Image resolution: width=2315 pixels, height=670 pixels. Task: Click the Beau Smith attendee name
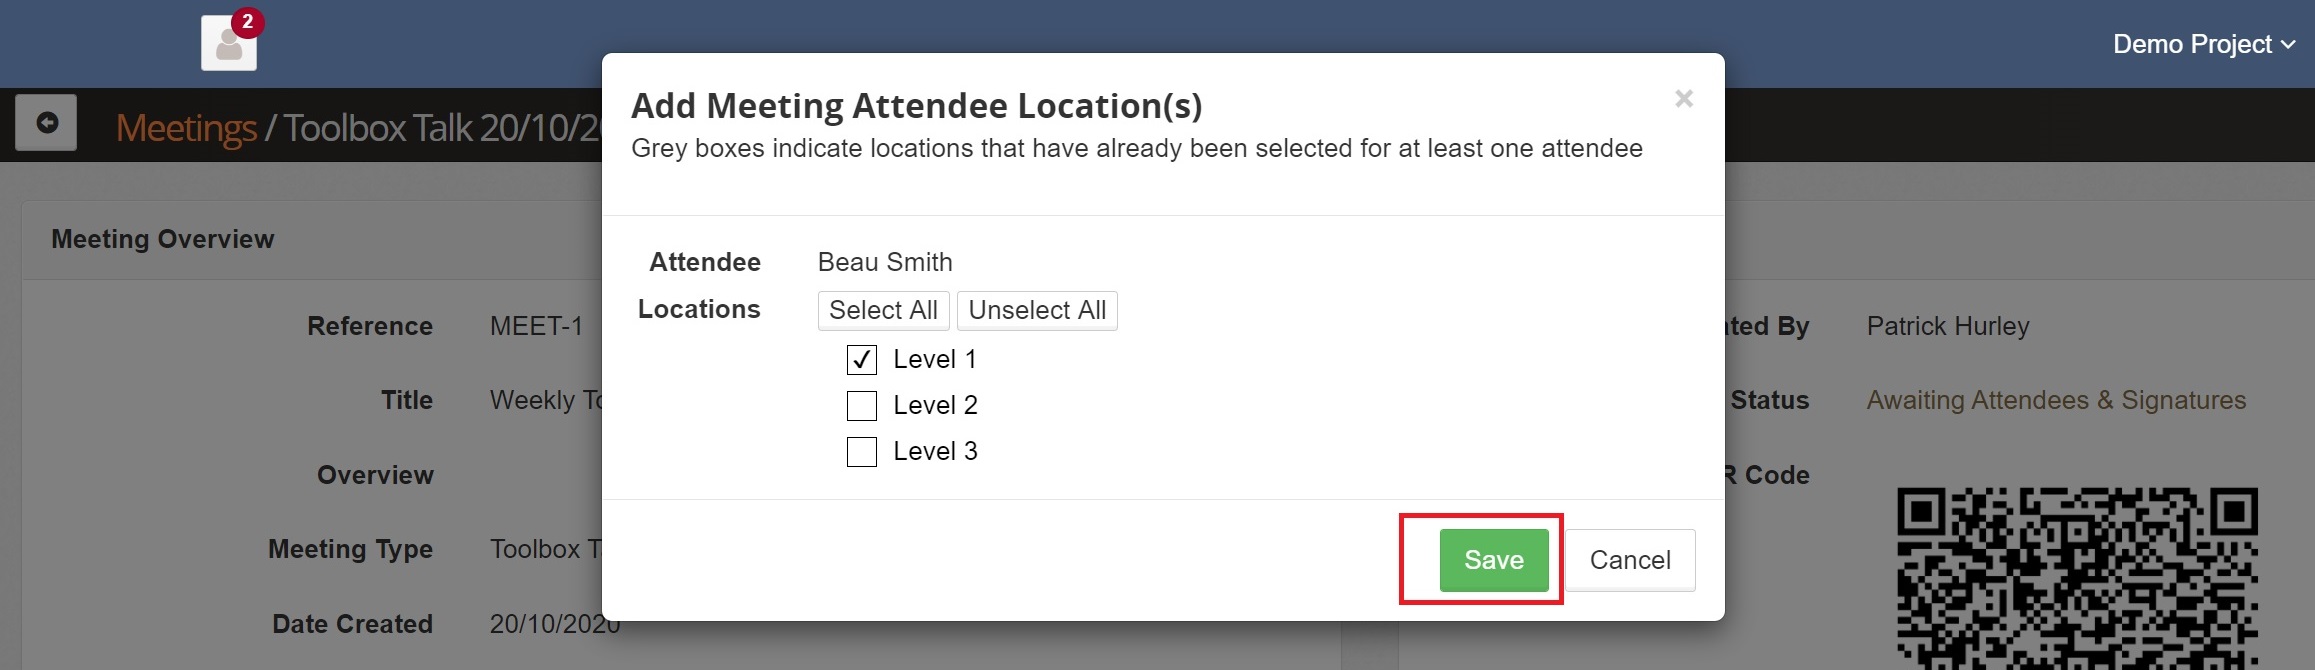coord(885,262)
